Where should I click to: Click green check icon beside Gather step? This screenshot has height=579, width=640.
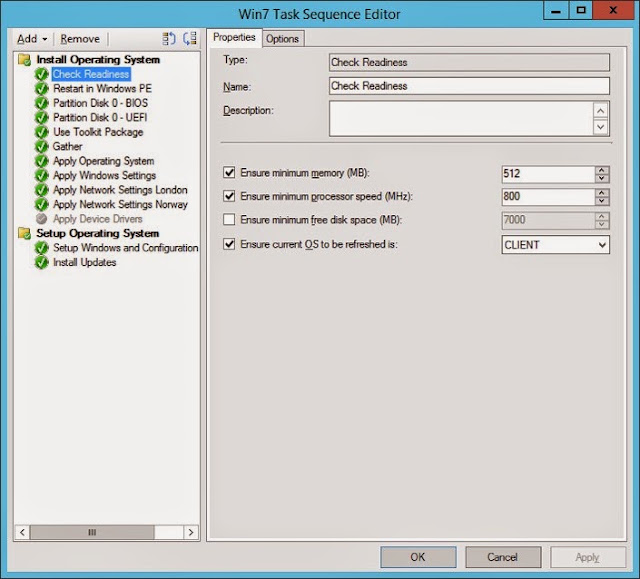(x=41, y=146)
